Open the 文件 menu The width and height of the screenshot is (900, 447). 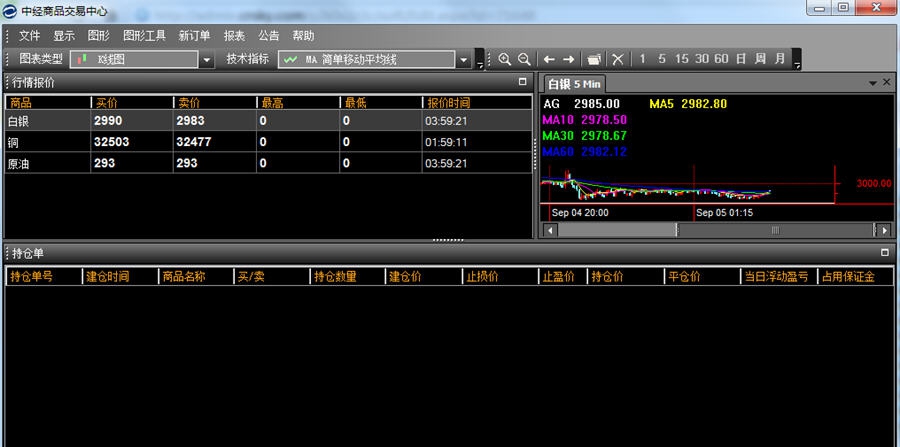(x=30, y=35)
